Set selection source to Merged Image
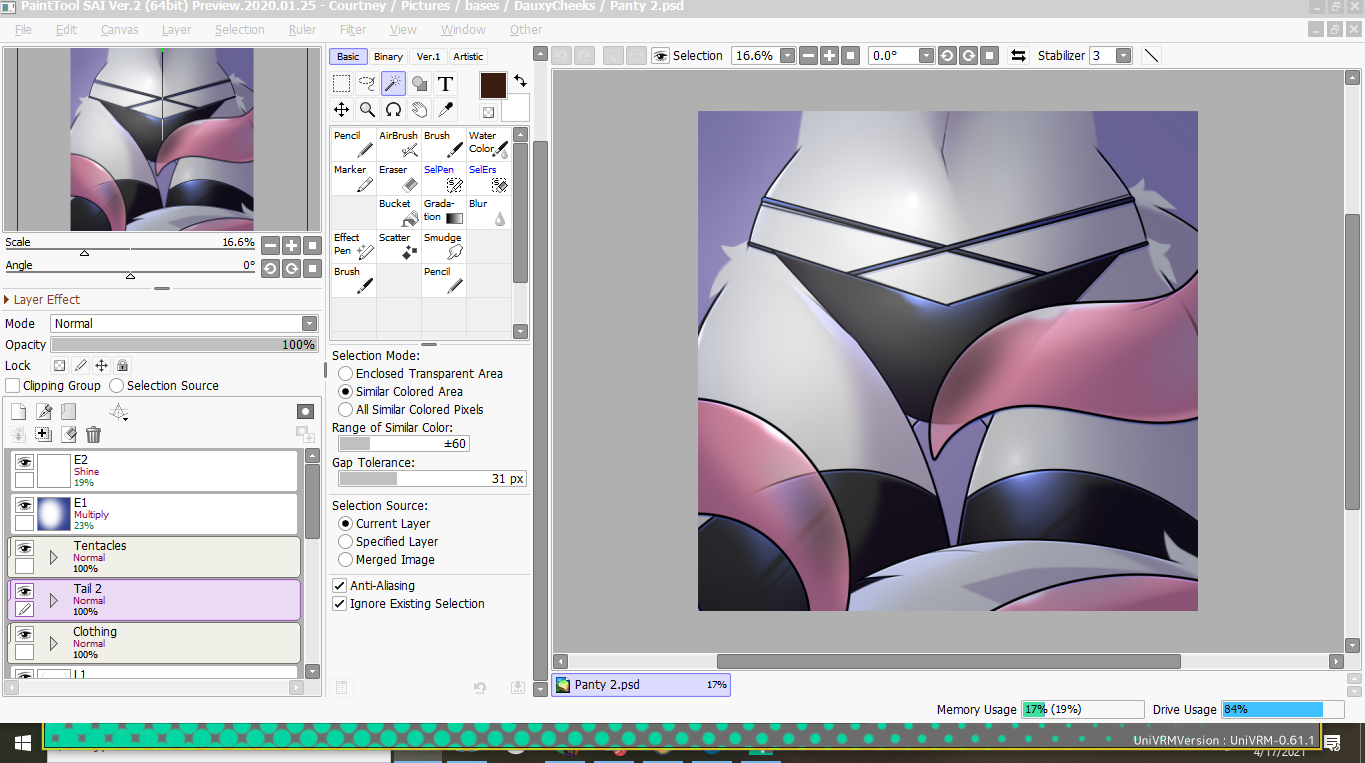1365x763 pixels. tap(345, 559)
